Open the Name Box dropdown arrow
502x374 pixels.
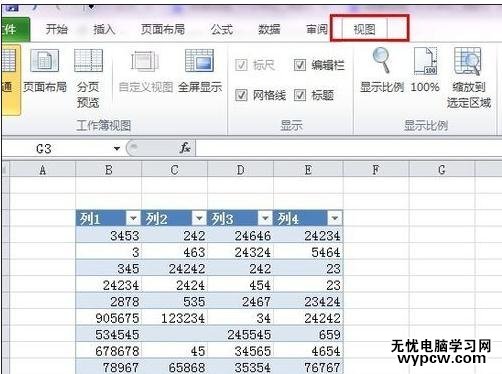117,148
